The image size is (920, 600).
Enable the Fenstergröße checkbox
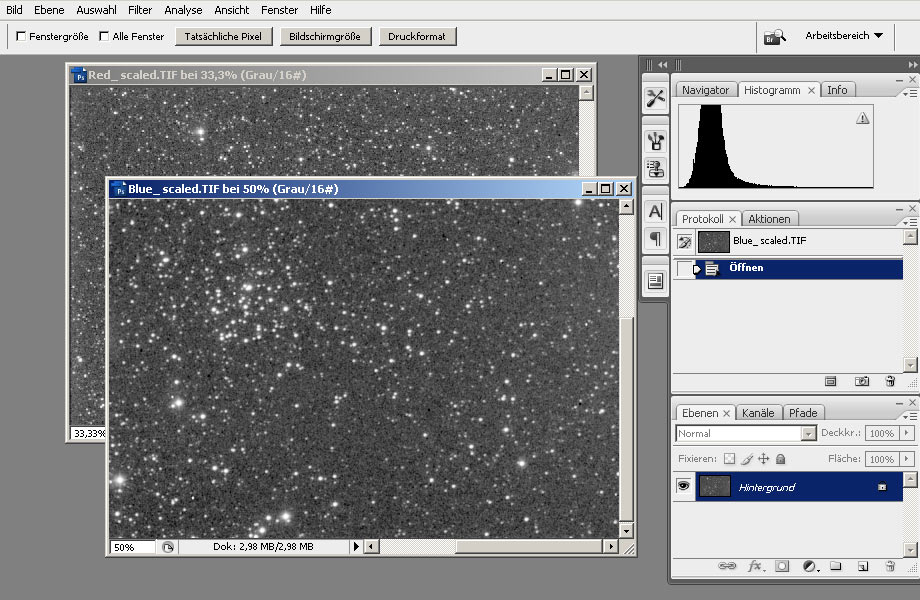tap(21, 37)
